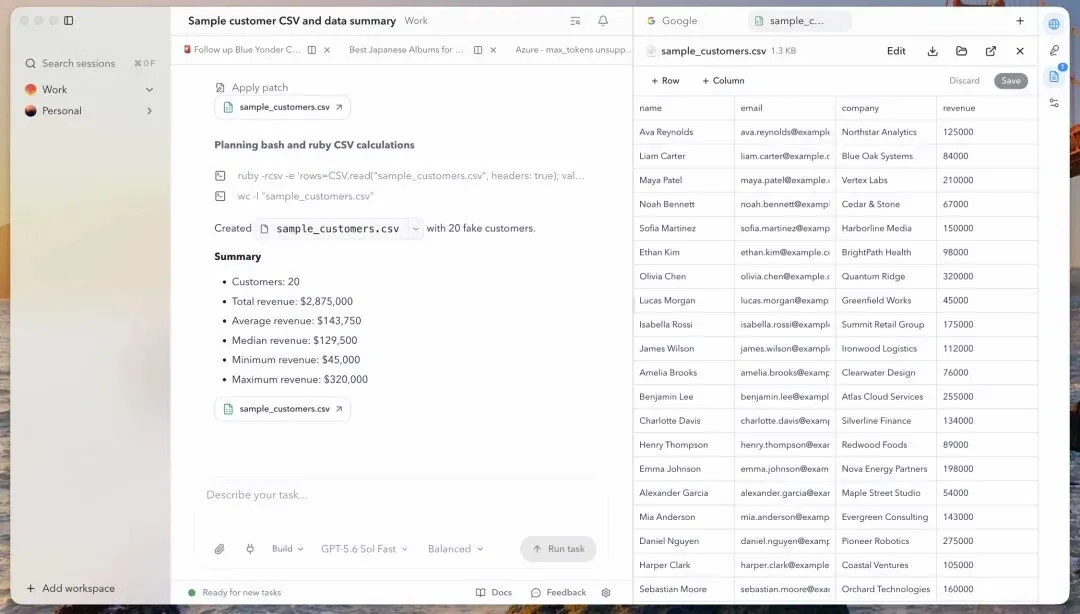Click Discard changes button
Viewport: 1080px width, 614px height.
(964, 81)
